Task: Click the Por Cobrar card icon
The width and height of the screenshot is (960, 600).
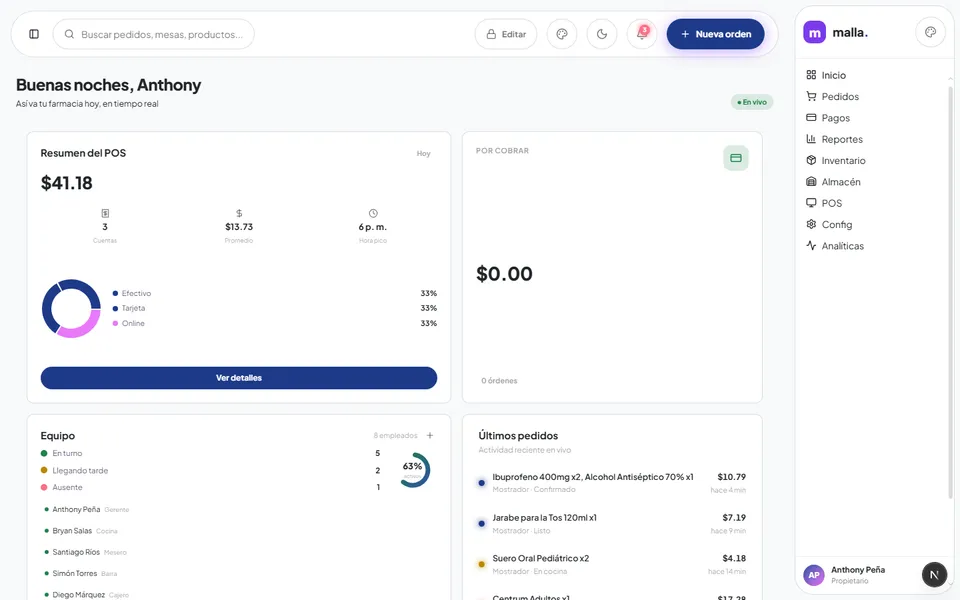Action: (736, 158)
